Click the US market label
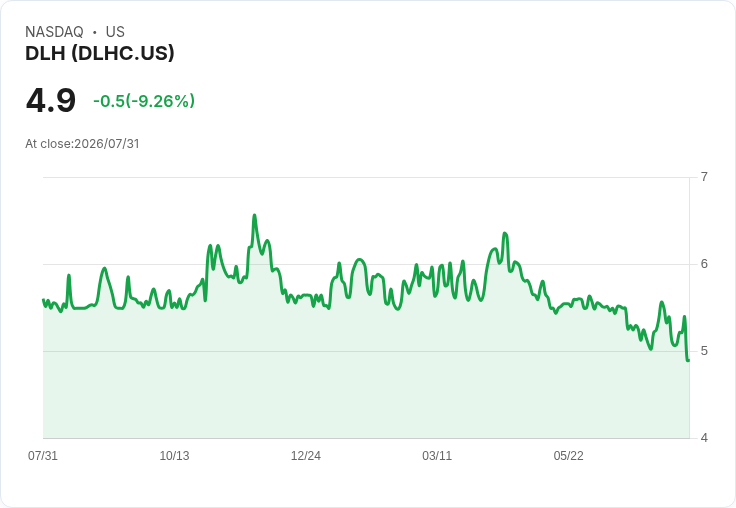Viewport: 736px width, 508px height. point(115,32)
